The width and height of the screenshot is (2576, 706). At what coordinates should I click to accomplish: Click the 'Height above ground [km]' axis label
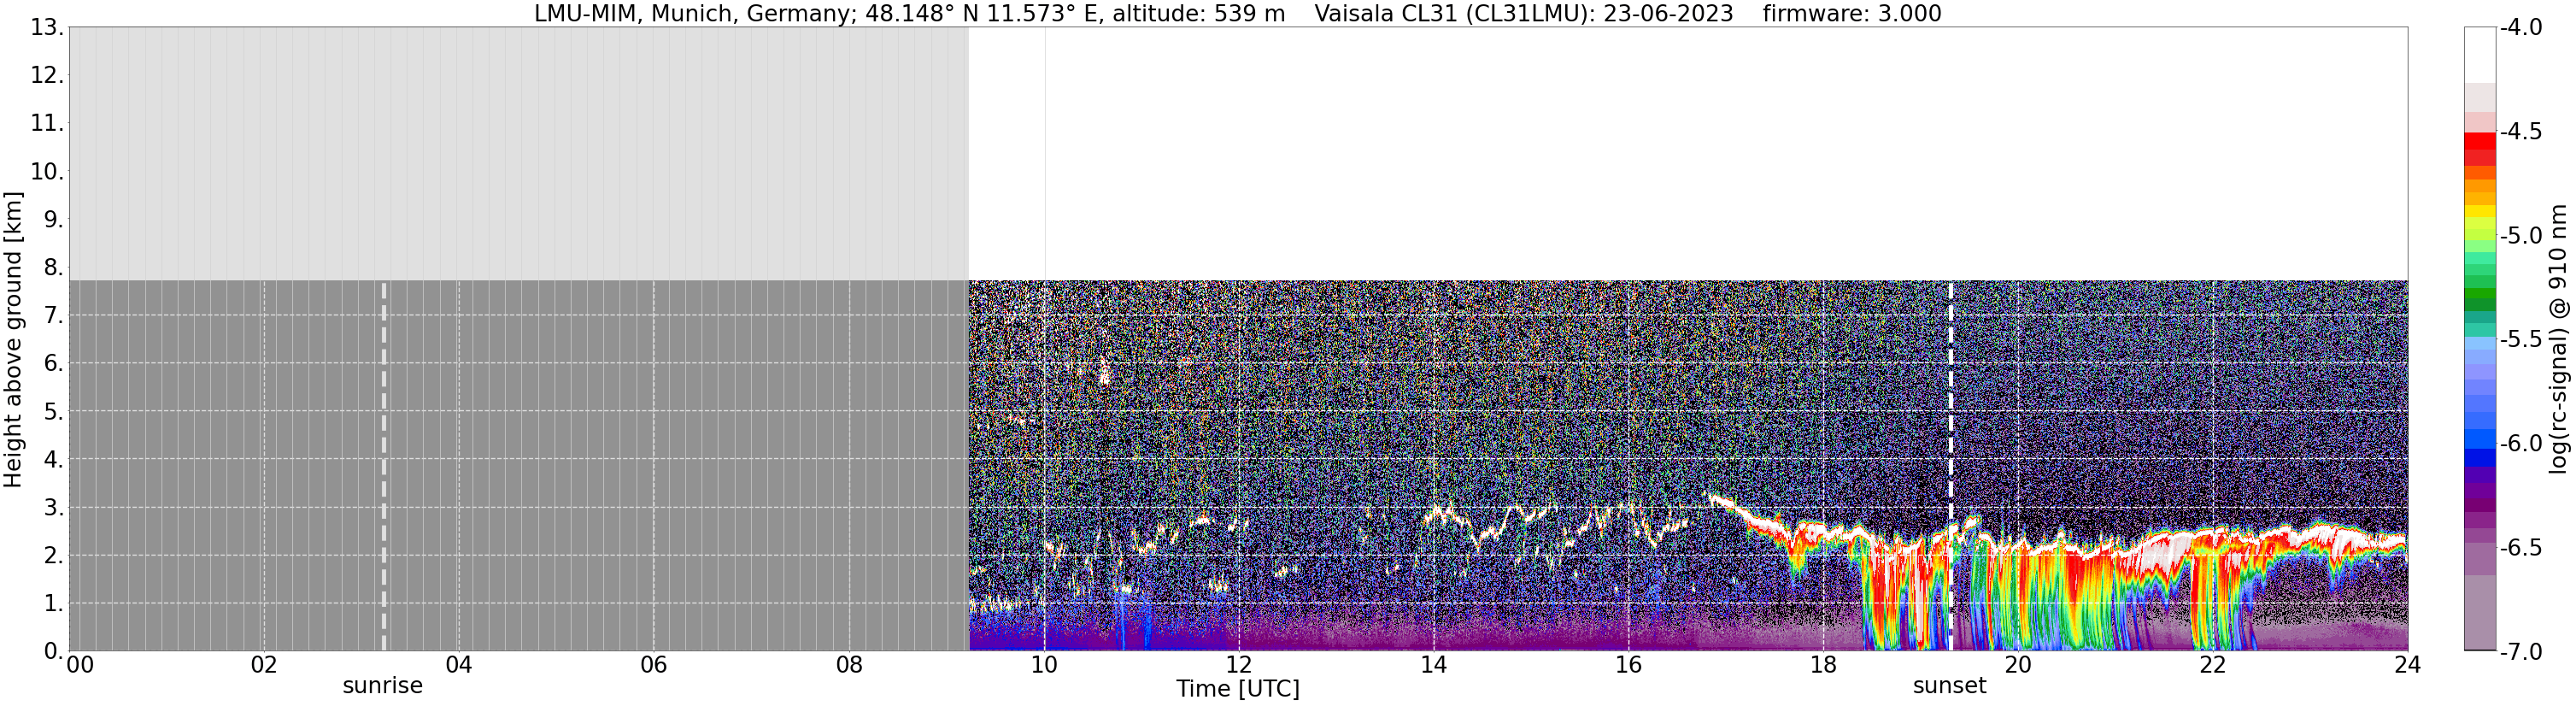[x=13, y=339]
